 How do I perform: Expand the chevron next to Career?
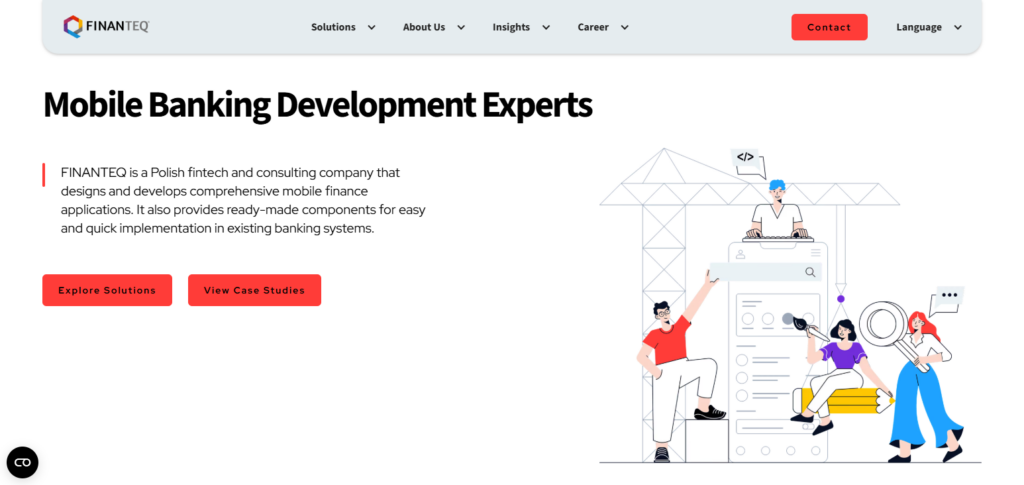click(x=624, y=27)
